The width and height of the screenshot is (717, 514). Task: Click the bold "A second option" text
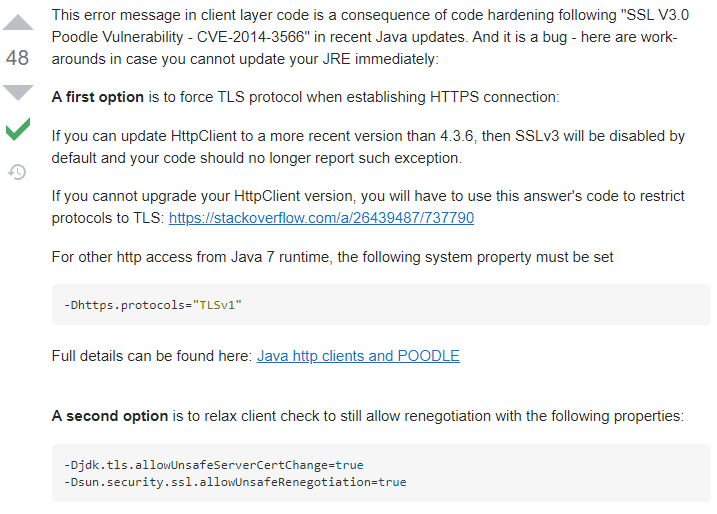pos(110,416)
